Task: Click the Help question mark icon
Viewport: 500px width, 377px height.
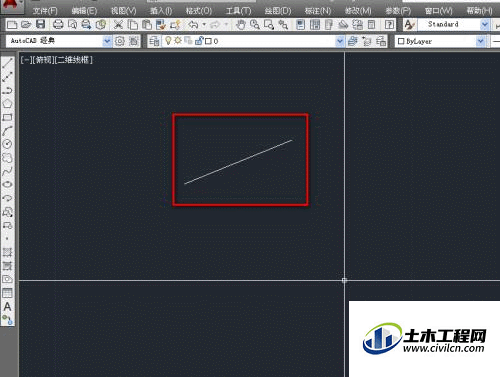Action: 389,24
